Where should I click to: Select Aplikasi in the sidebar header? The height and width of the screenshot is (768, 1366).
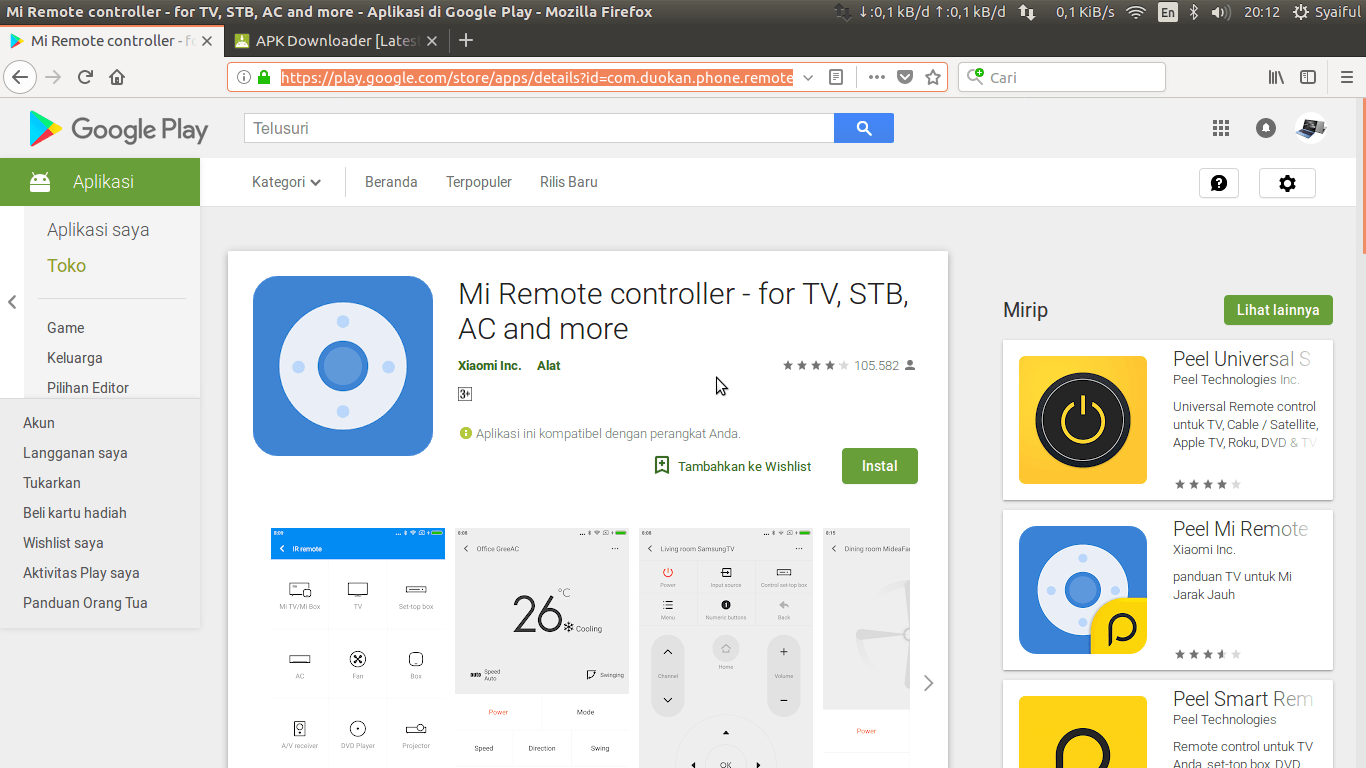click(100, 182)
